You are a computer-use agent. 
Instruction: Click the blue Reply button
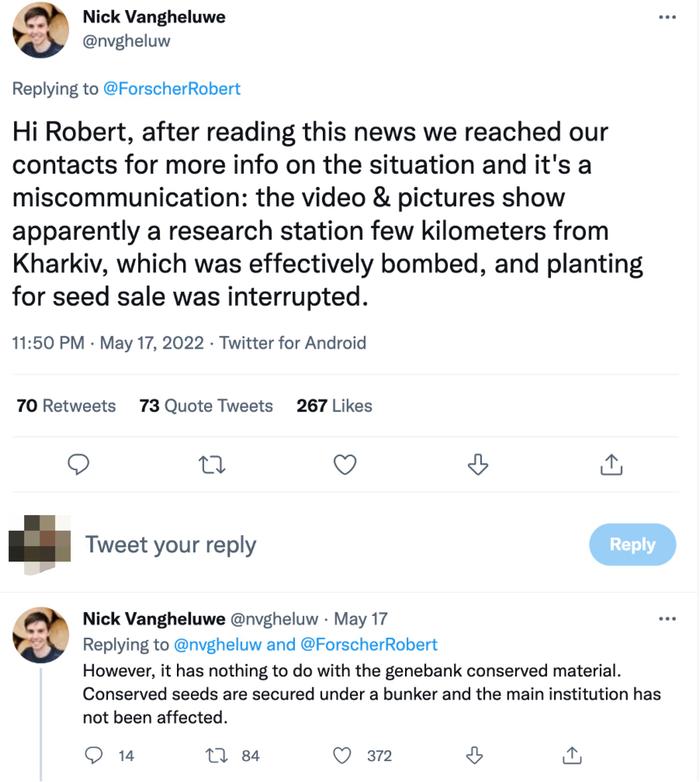tap(632, 544)
